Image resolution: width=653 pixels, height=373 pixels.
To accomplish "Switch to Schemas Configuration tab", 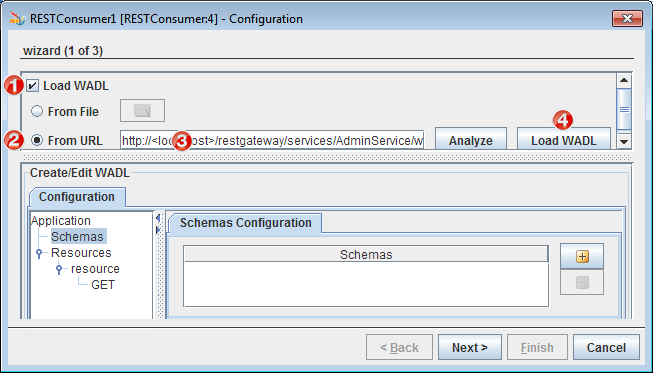I will (245, 223).
